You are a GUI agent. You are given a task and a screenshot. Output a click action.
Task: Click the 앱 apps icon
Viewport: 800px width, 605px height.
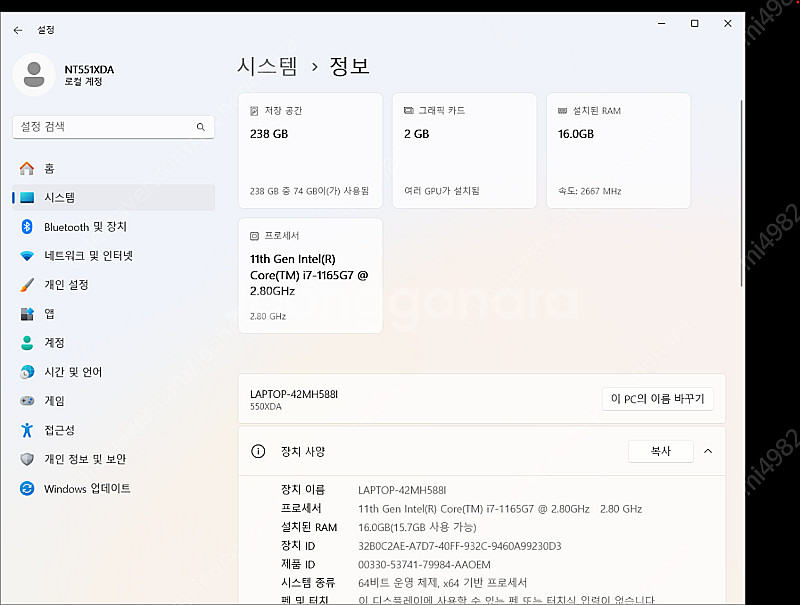pyautogui.click(x=27, y=314)
